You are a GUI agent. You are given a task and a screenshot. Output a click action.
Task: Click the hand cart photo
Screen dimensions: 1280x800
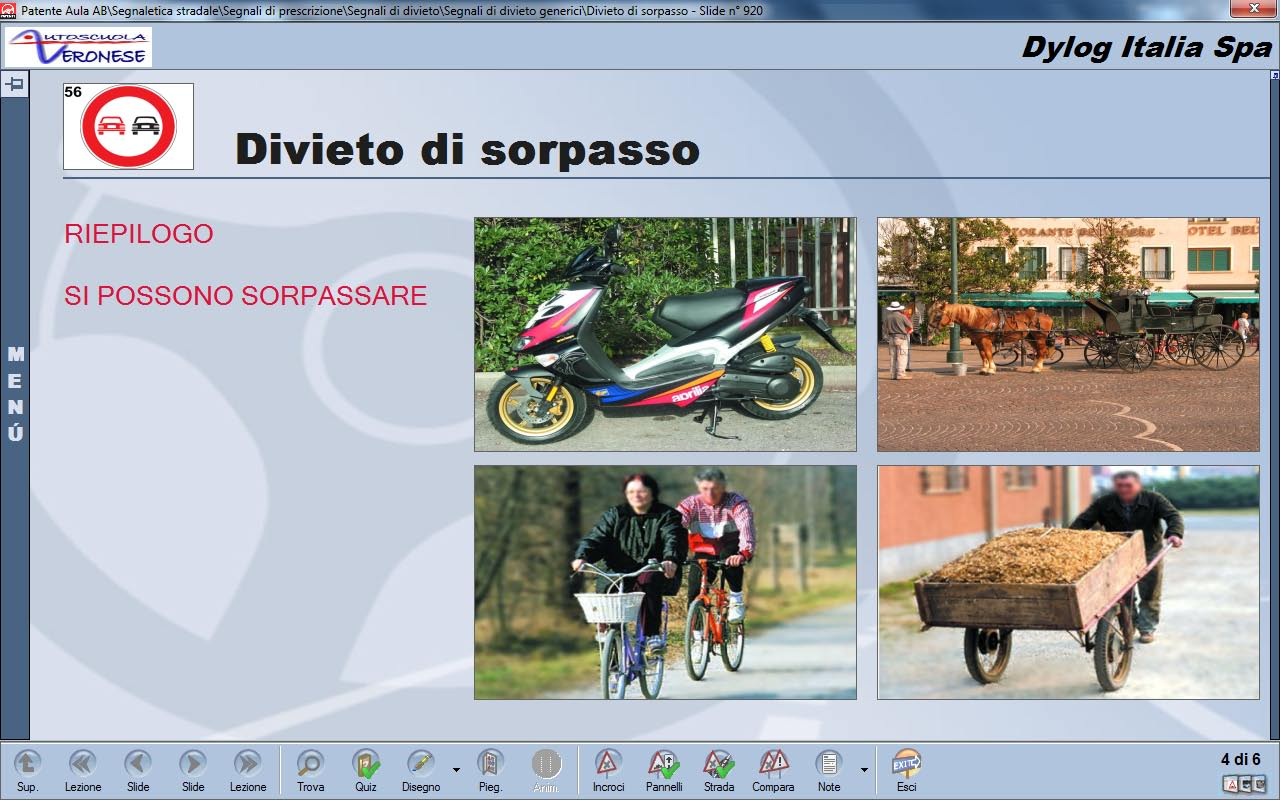1068,582
